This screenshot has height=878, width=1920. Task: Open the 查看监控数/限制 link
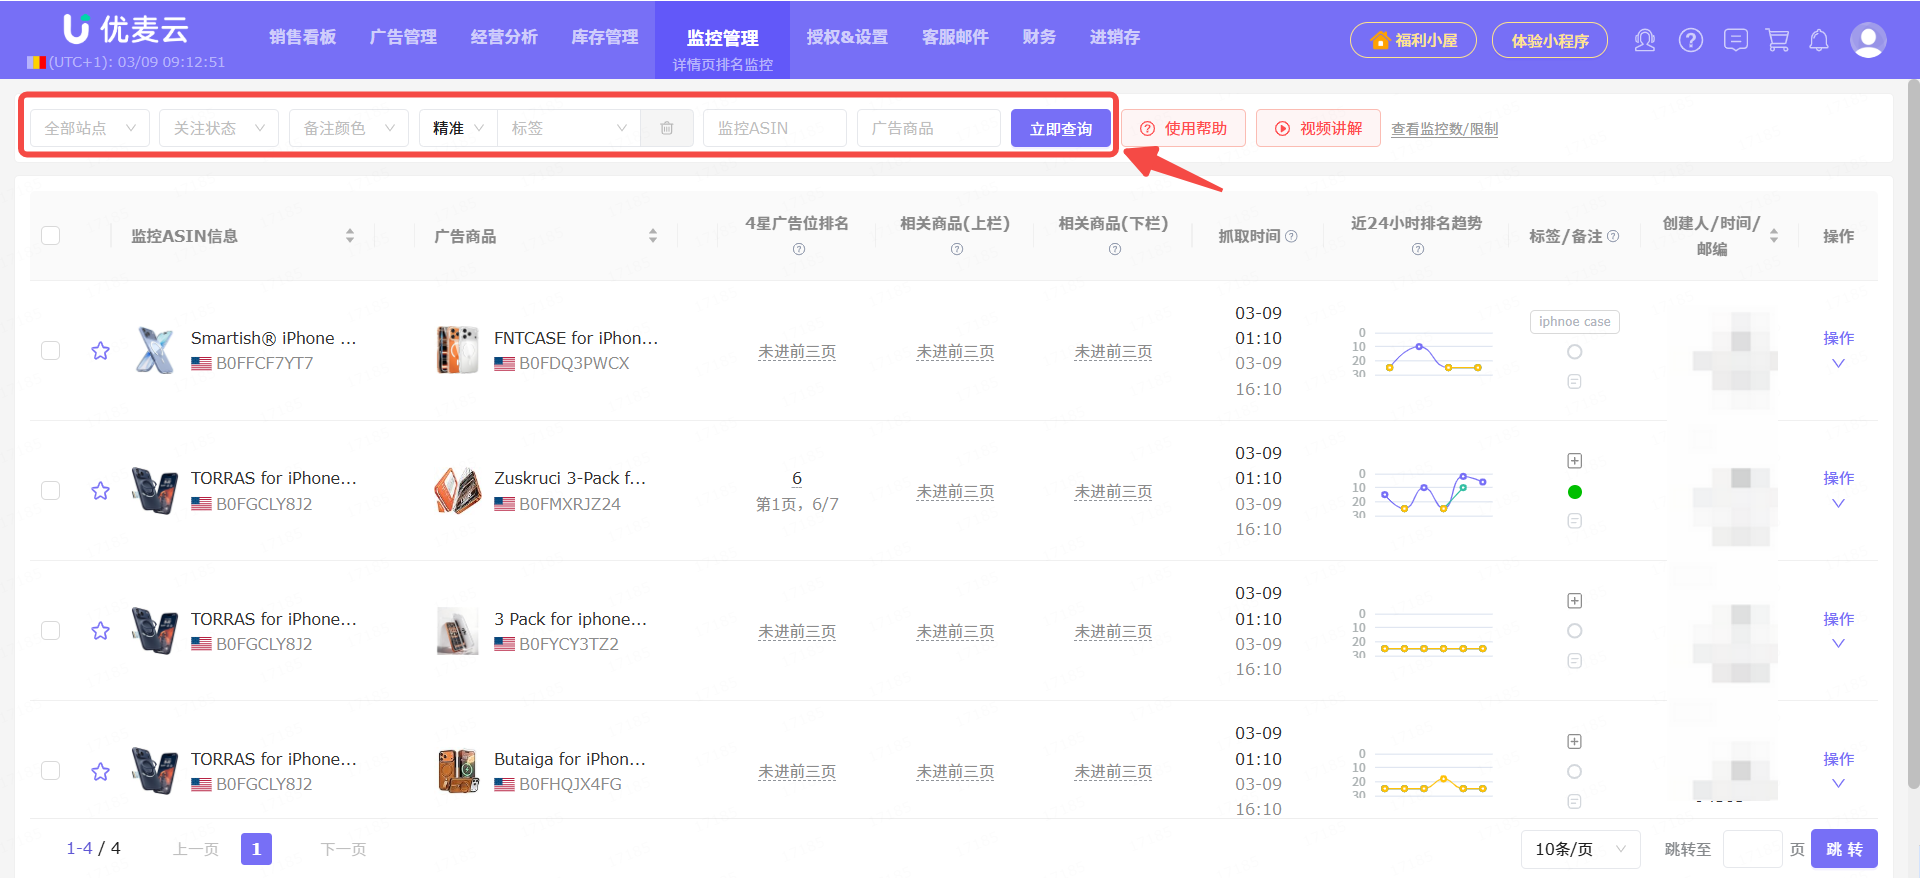(x=1444, y=129)
